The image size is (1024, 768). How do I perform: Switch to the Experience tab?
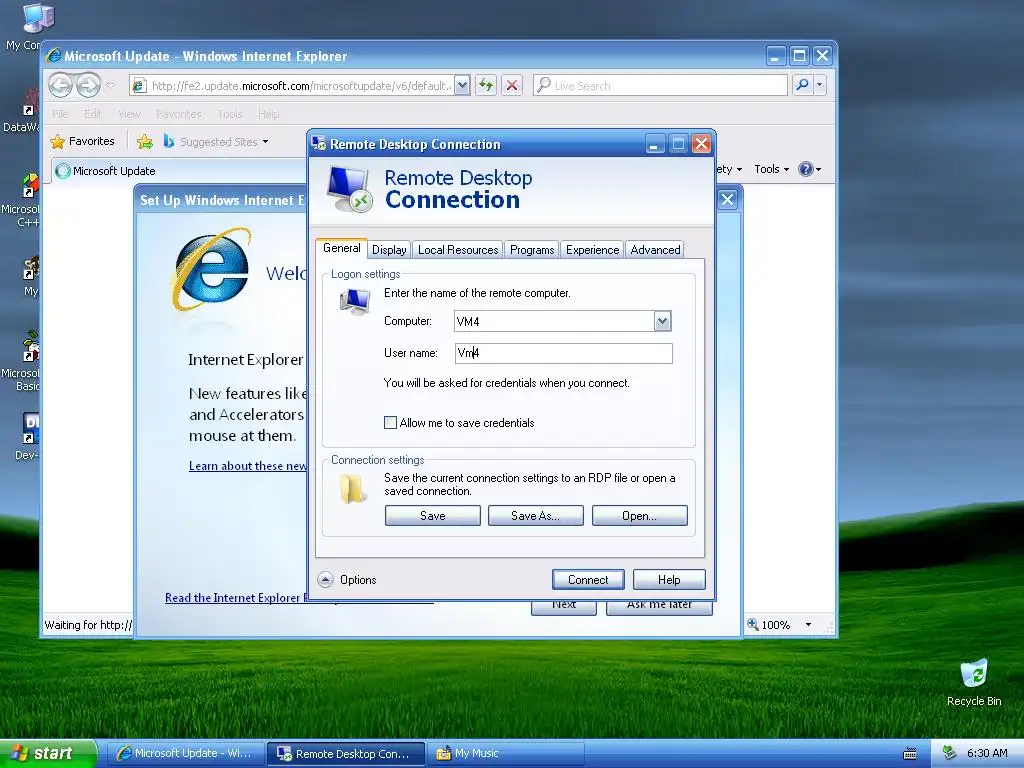(x=592, y=249)
